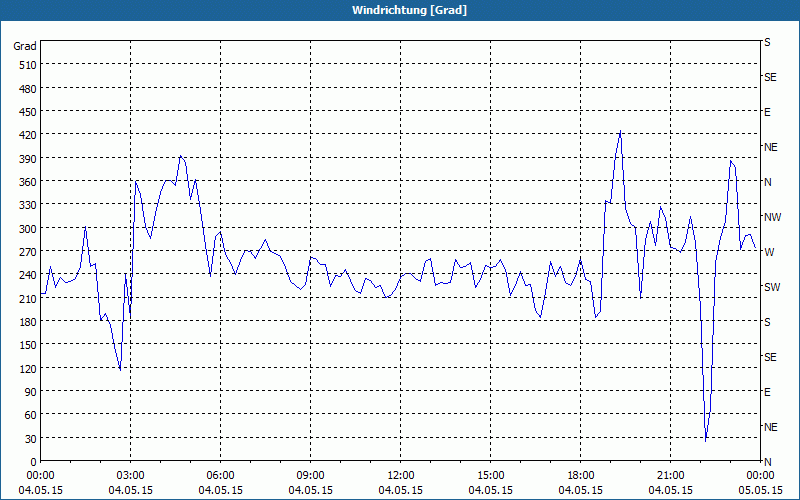Screen dimensions: 800x500
Task: Click the 180 degree axis label
Action: pos(28,322)
